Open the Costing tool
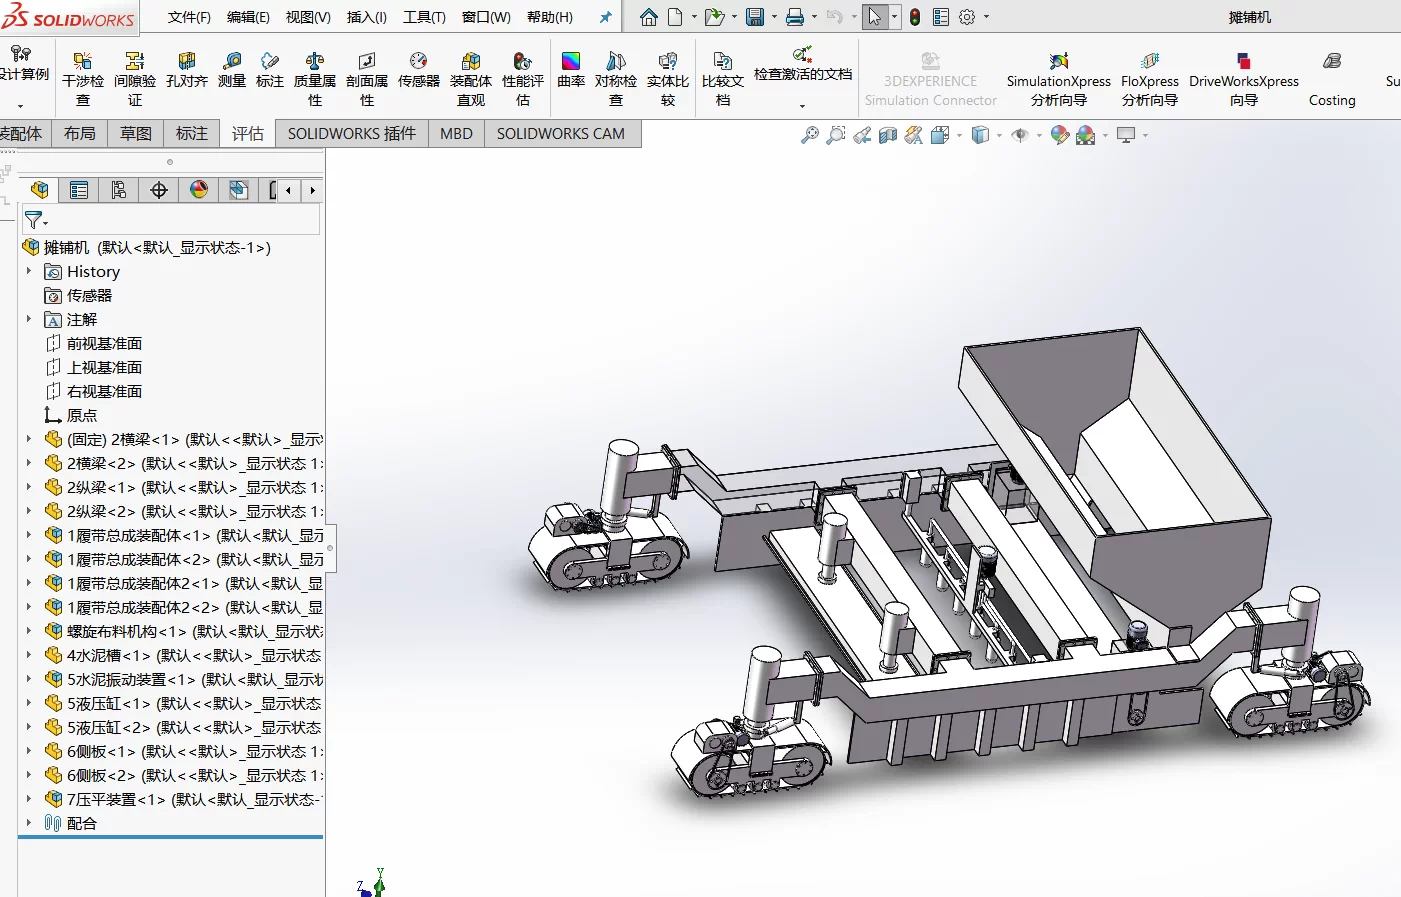Screen dimensions: 1401x897 pyautogui.click(x=1332, y=79)
